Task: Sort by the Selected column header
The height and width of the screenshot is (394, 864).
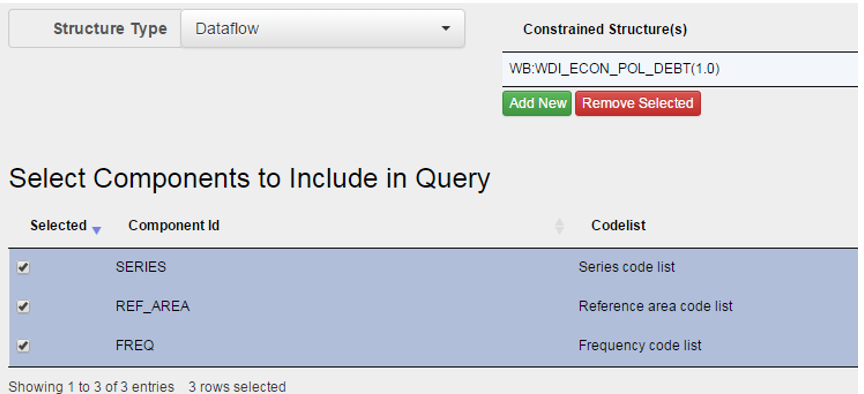Action: [x=58, y=225]
